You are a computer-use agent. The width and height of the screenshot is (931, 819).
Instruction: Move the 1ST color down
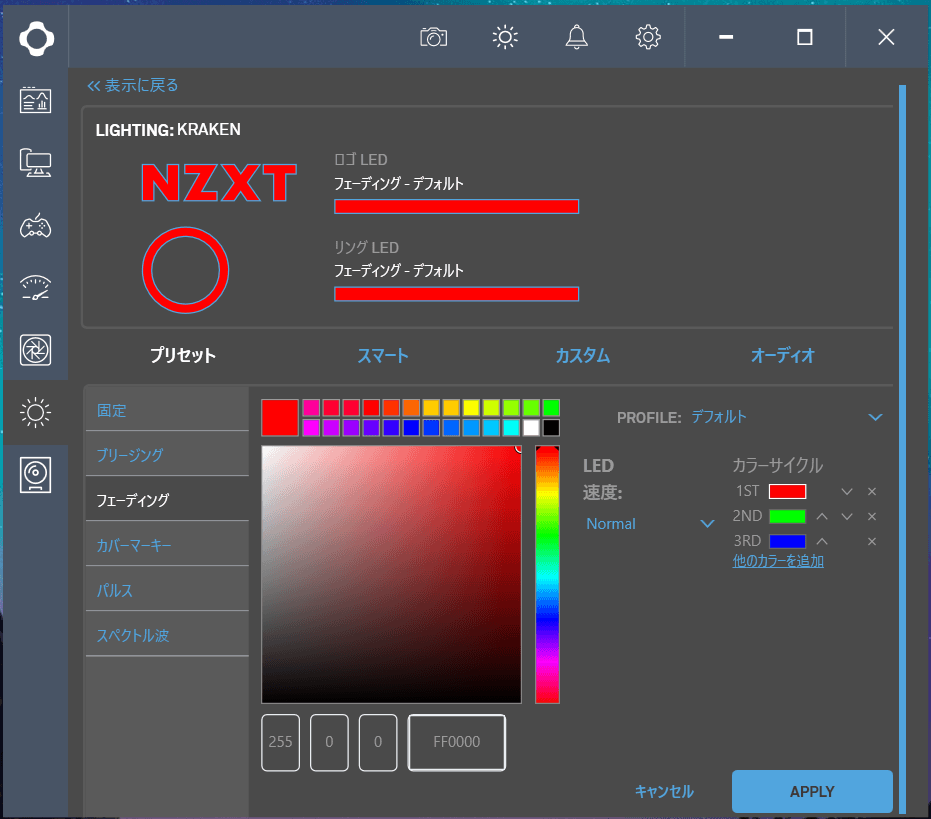click(x=847, y=492)
